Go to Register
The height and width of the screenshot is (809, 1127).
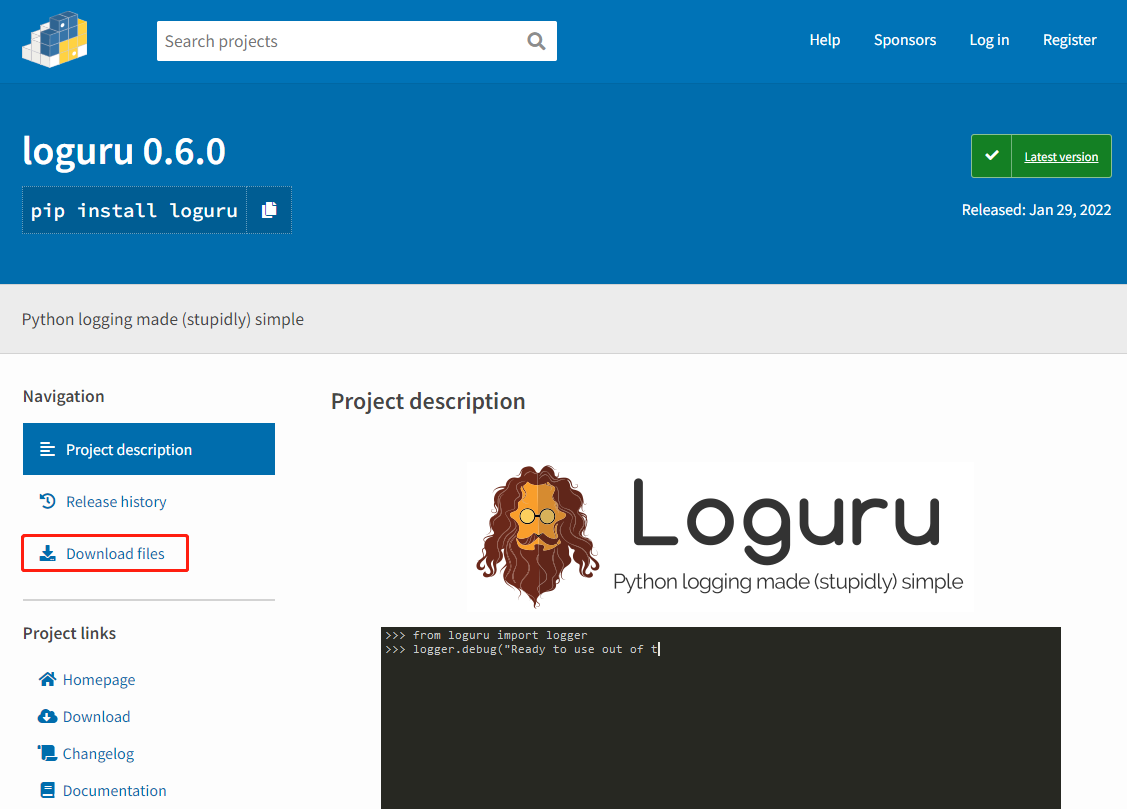1070,40
